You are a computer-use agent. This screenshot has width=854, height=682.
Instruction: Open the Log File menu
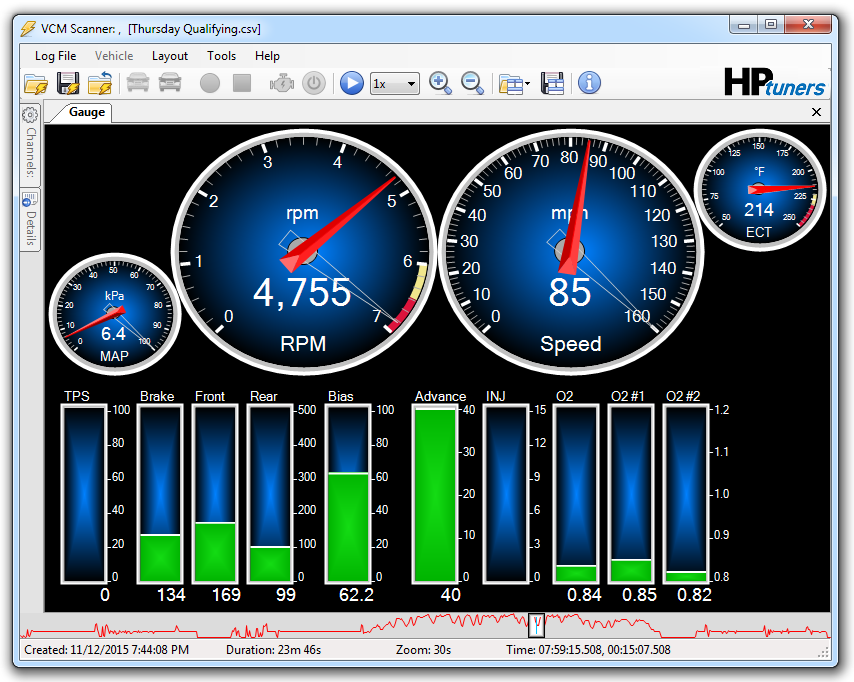tap(55, 56)
